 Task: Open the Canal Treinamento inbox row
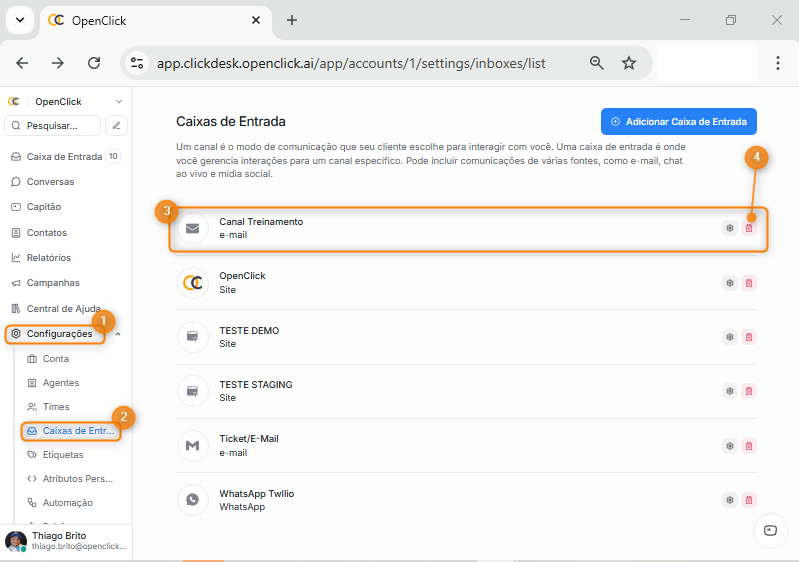coord(400,228)
